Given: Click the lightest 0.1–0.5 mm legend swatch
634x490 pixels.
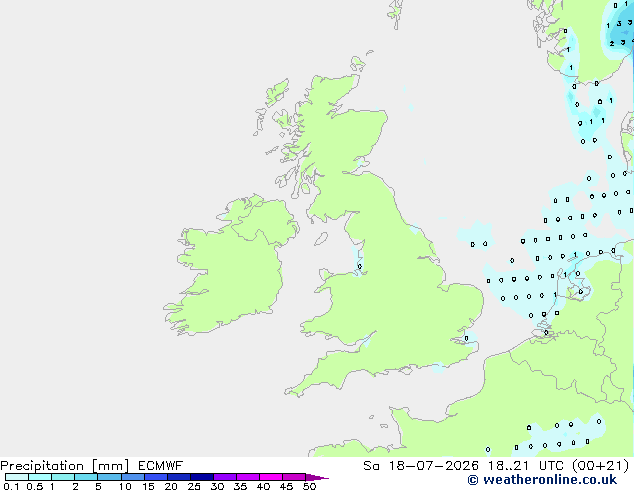Looking at the screenshot, I should pos(17,477).
